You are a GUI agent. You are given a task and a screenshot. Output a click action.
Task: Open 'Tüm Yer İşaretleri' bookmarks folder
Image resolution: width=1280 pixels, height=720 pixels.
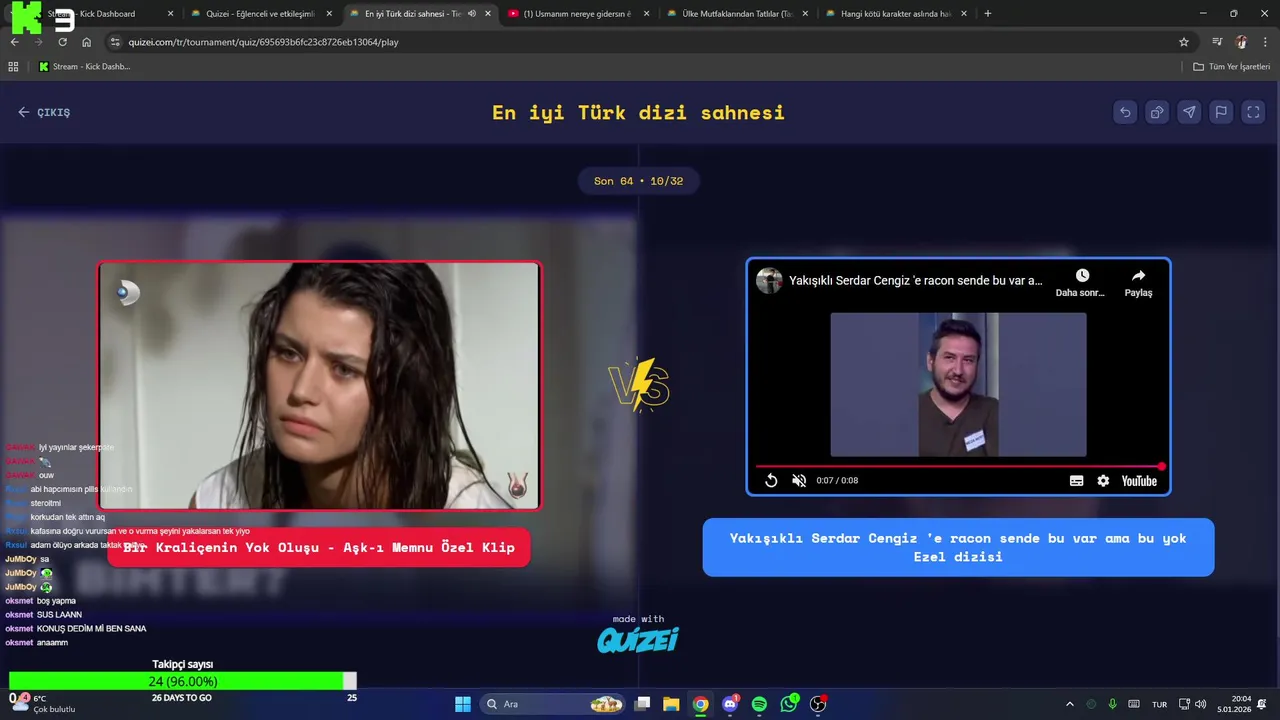tap(1231, 67)
